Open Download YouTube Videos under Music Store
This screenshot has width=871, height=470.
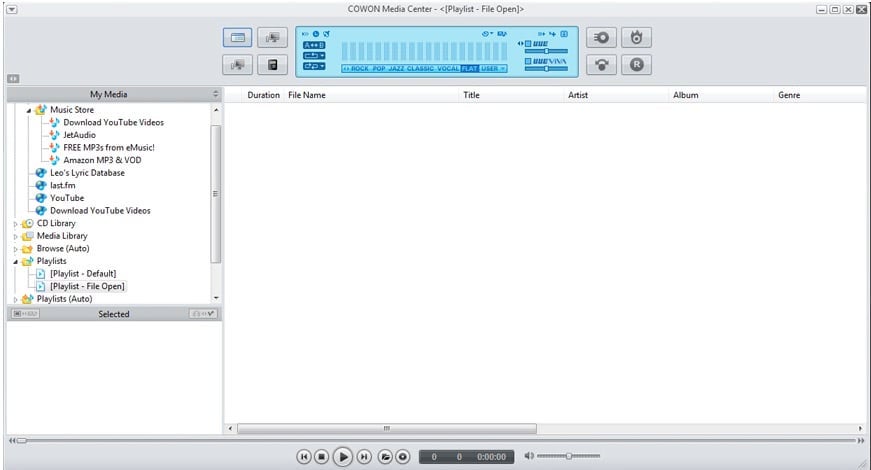pyautogui.click(x=113, y=122)
